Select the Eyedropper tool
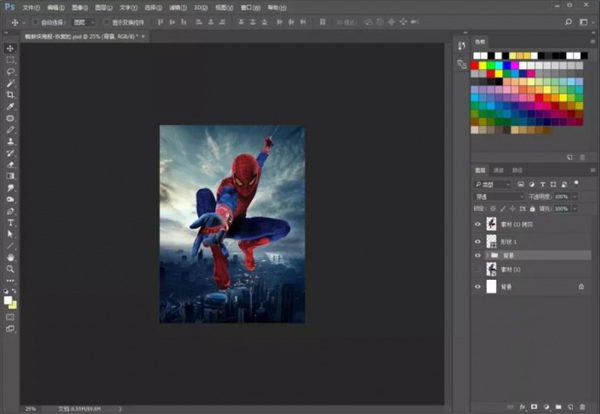The width and height of the screenshot is (600, 414). point(11,106)
